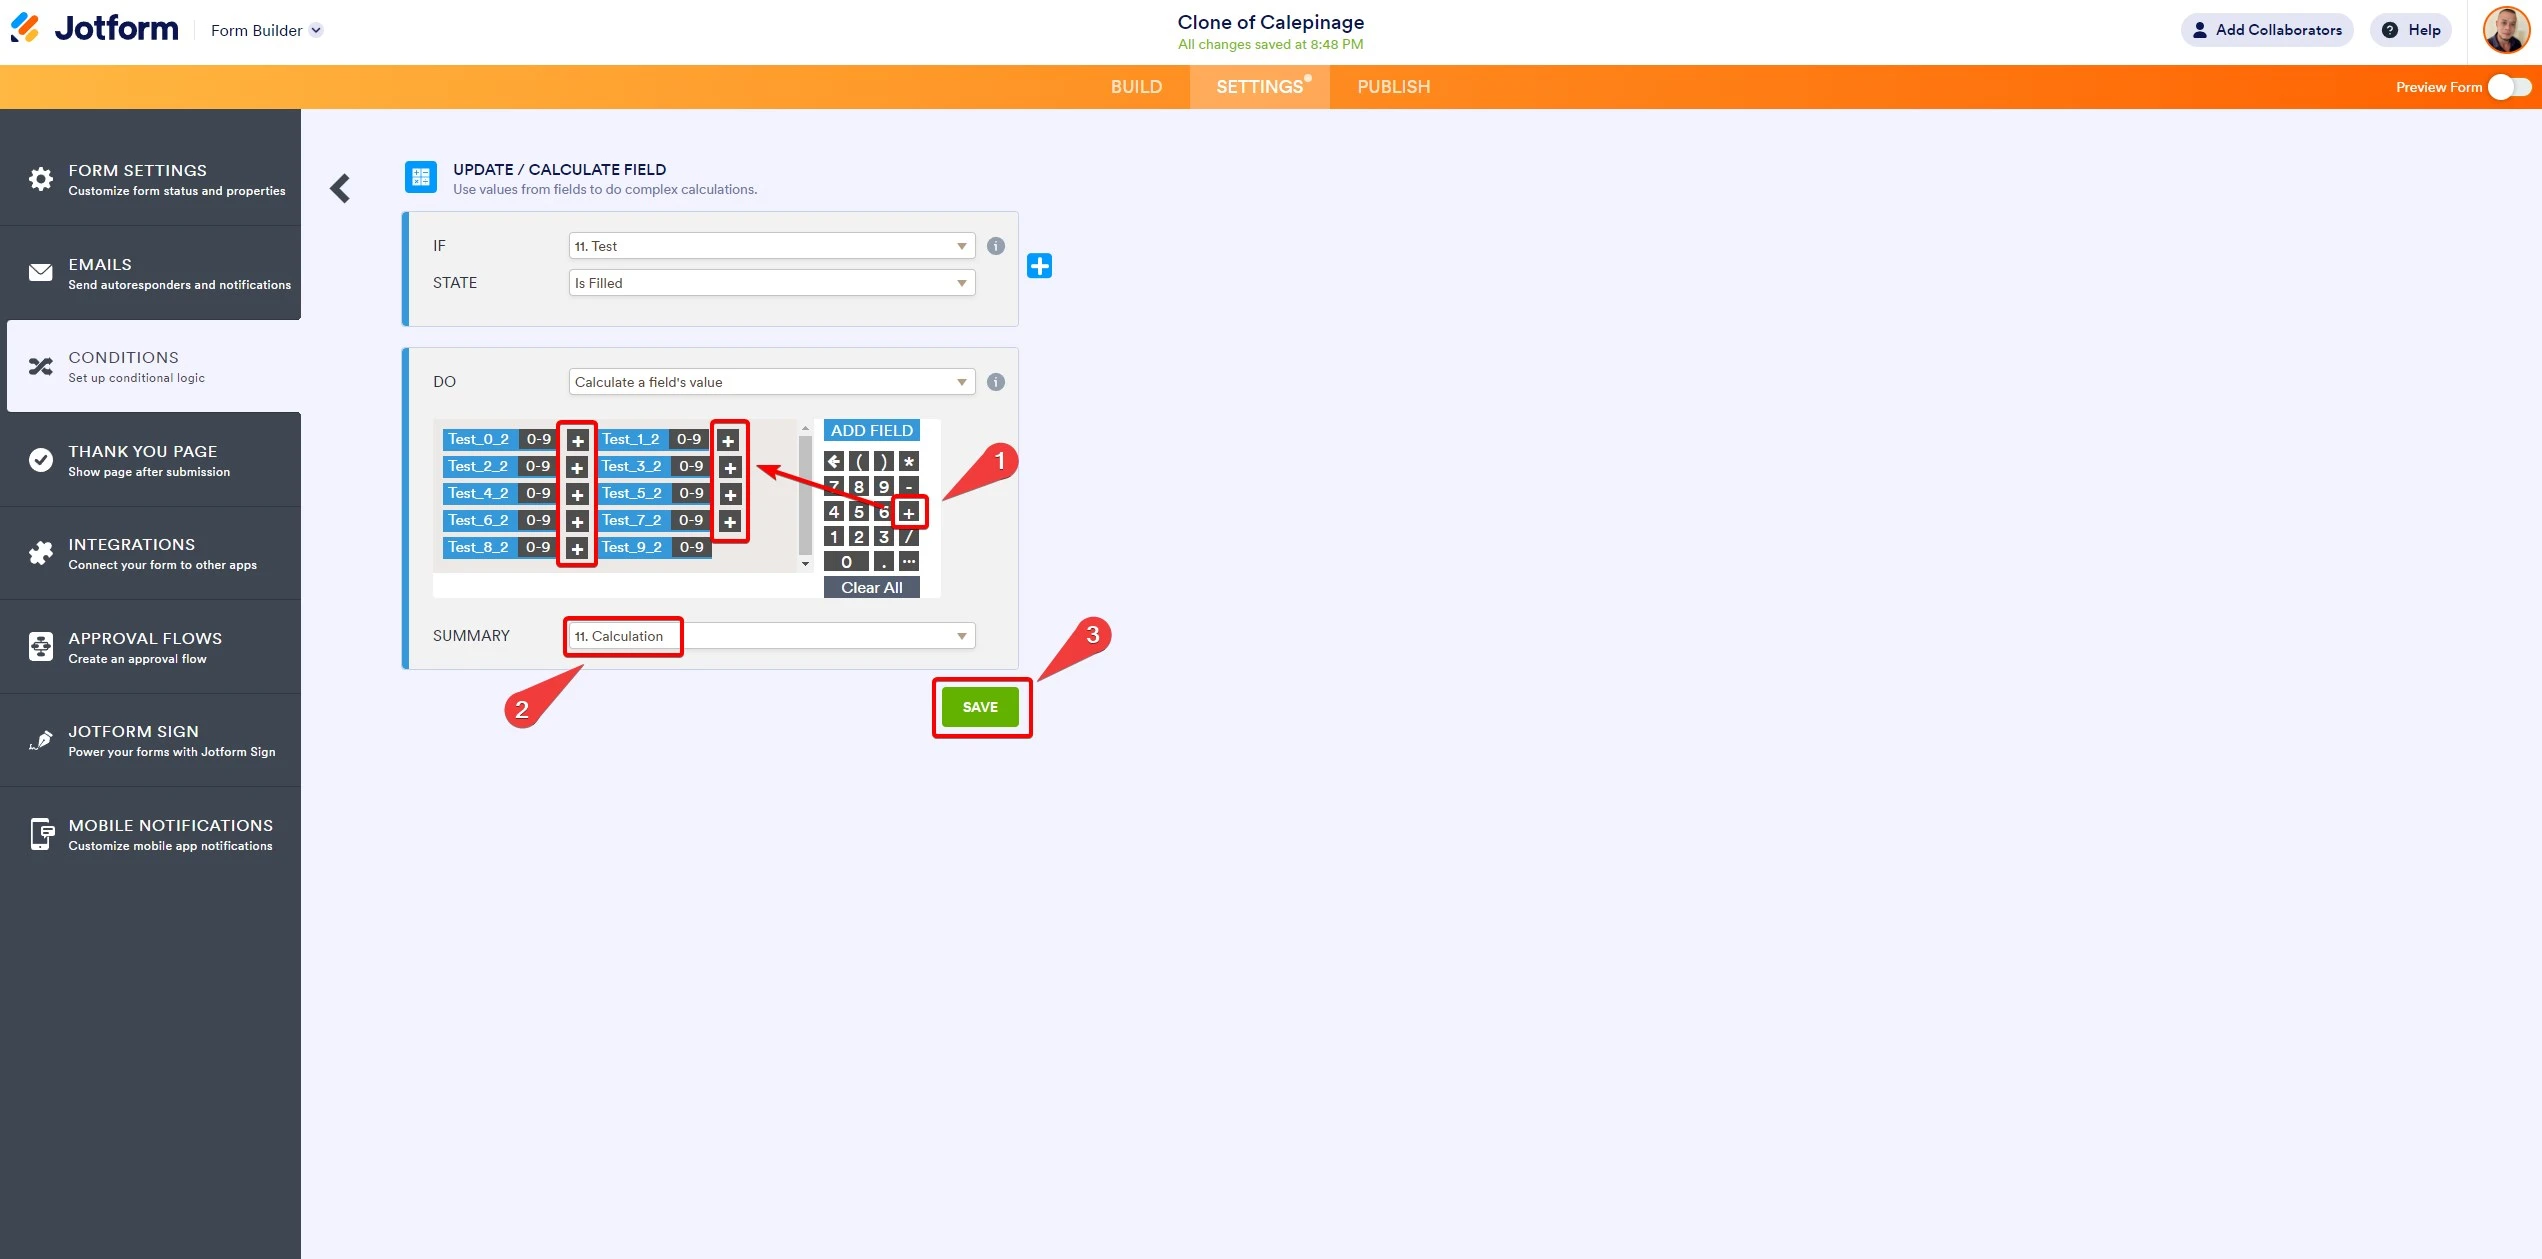Switch to the PUBLISH tab

tap(1393, 87)
